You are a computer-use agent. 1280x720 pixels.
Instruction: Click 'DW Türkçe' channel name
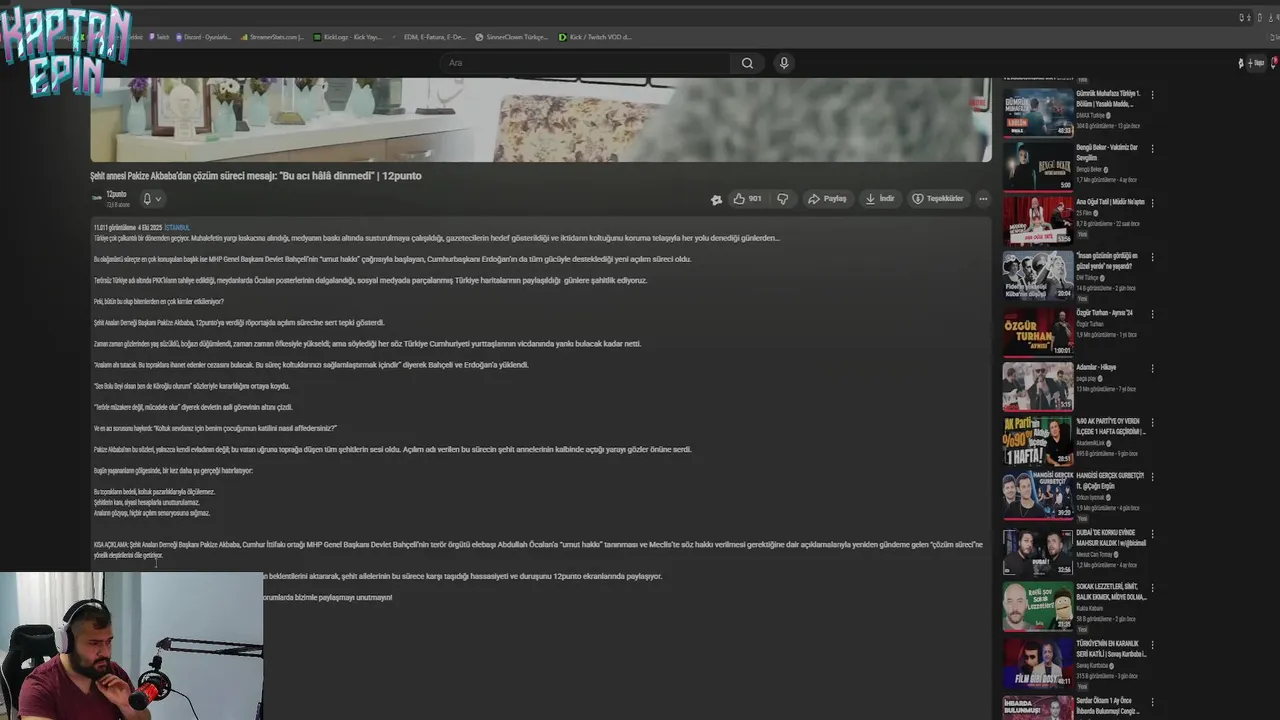pyautogui.click(x=1087, y=277)
